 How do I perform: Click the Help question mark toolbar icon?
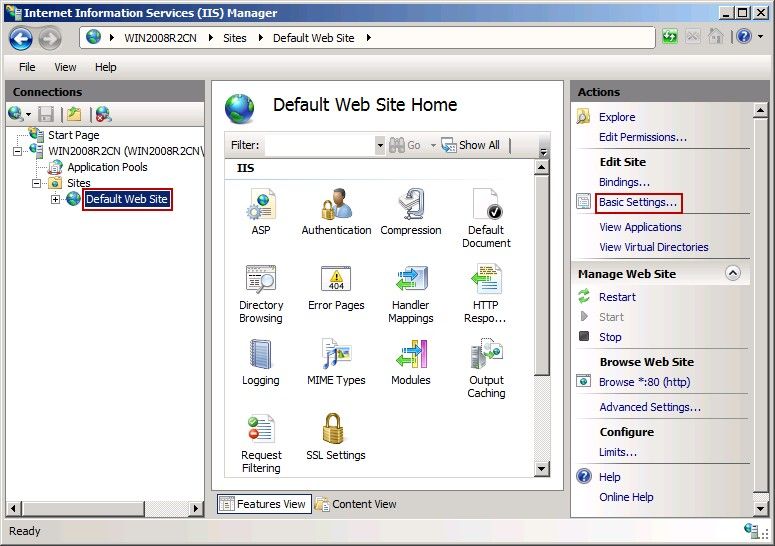(743, 37)
